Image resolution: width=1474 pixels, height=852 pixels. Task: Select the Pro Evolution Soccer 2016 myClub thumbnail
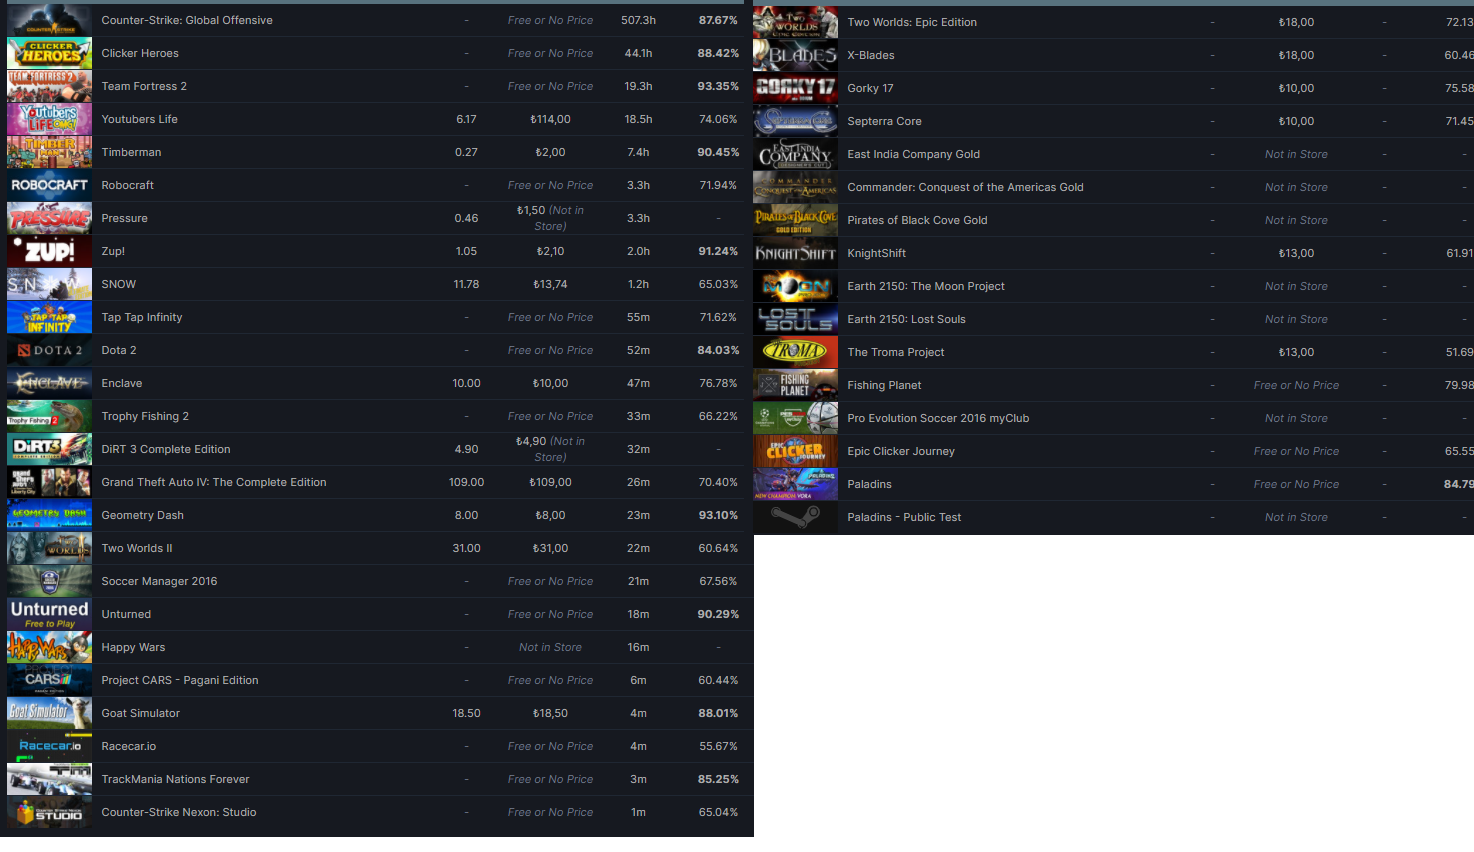pos(795,418)
